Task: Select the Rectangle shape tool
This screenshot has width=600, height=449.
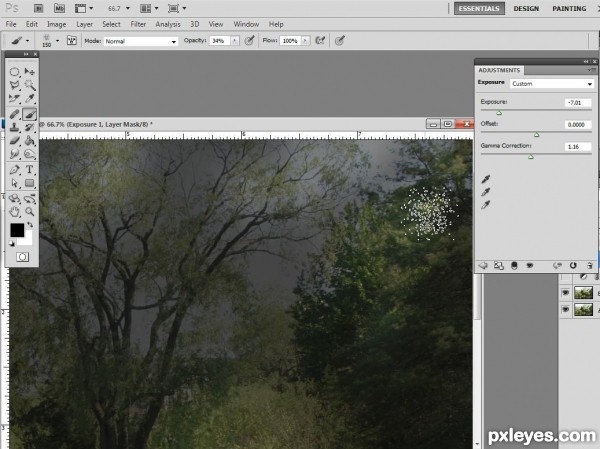Action: point(29,183)
